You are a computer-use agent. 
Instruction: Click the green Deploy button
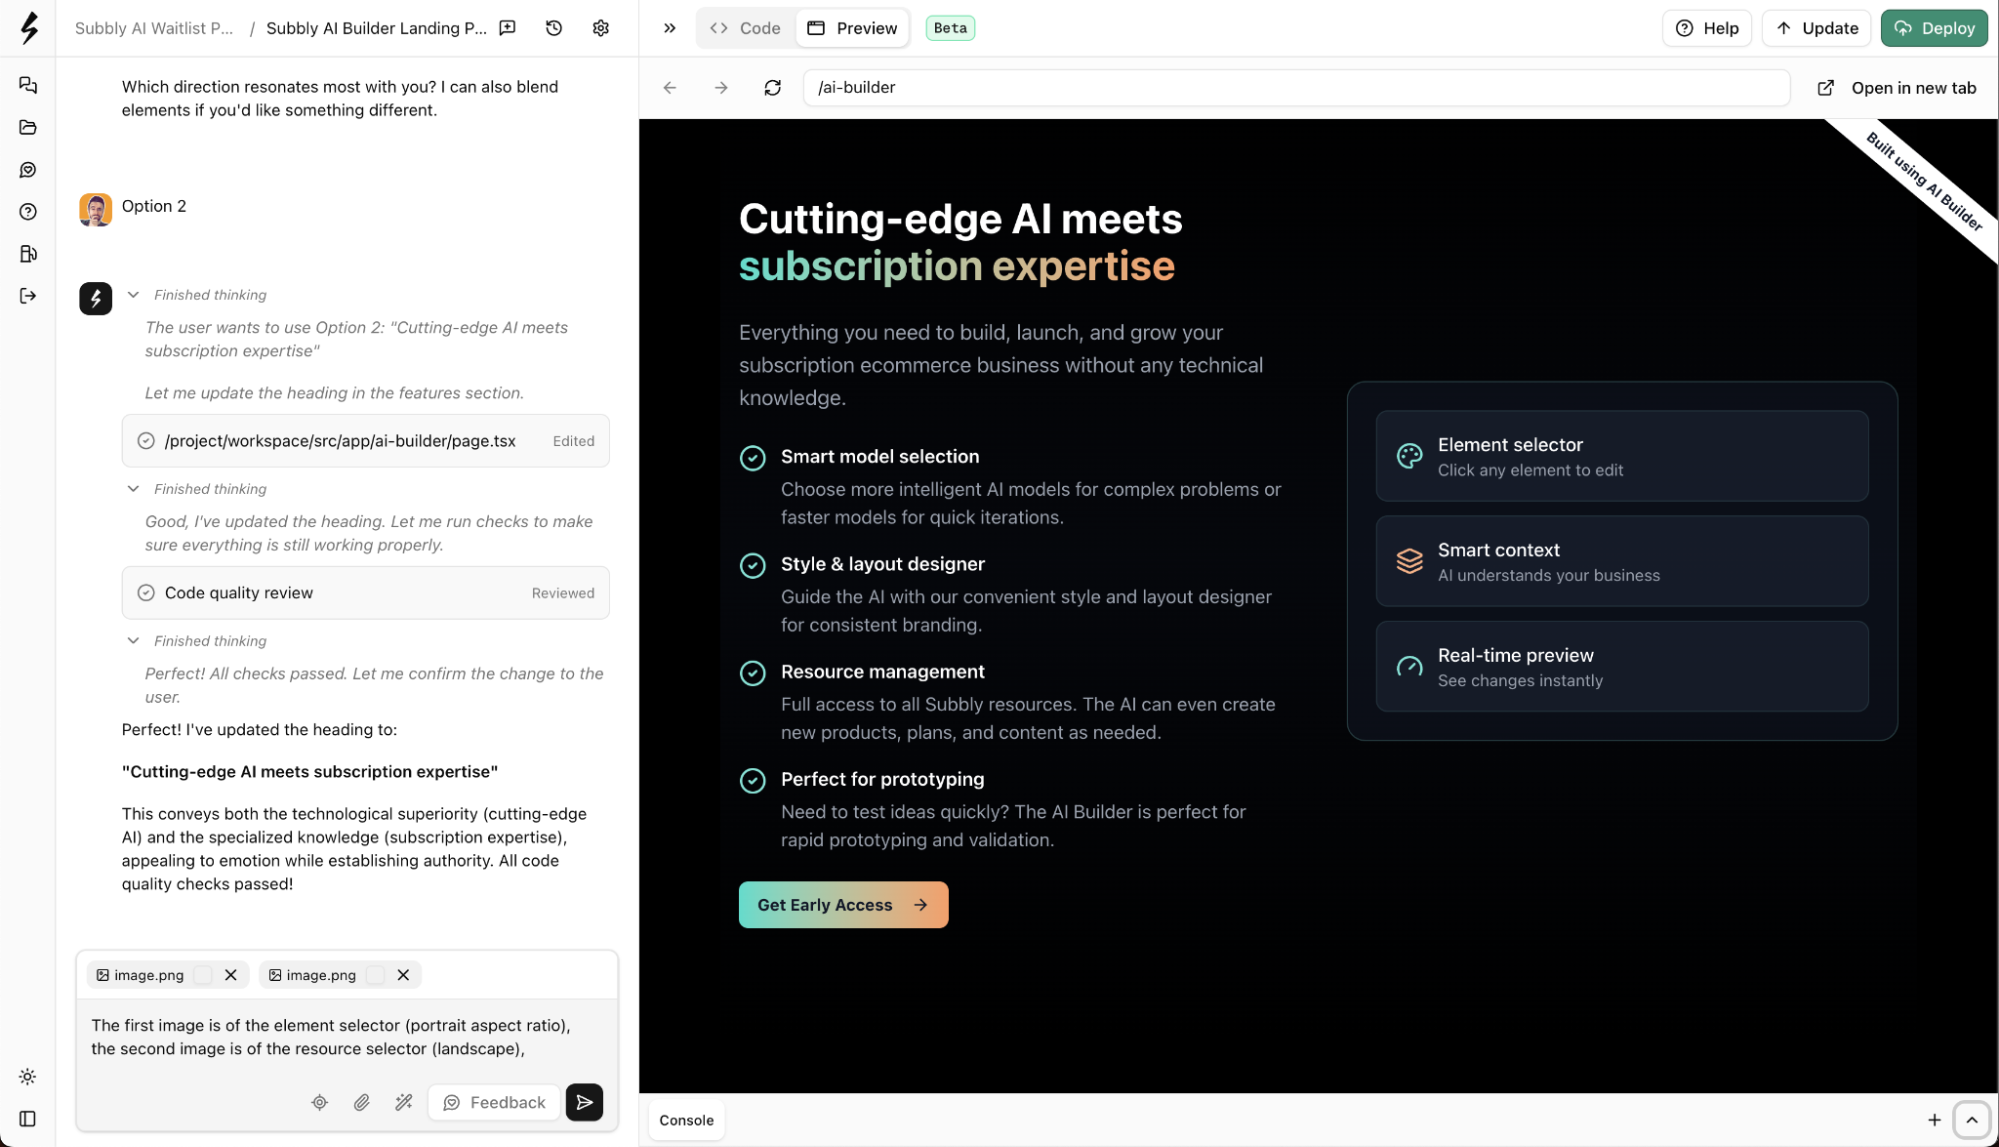(x=1933, y=28)
